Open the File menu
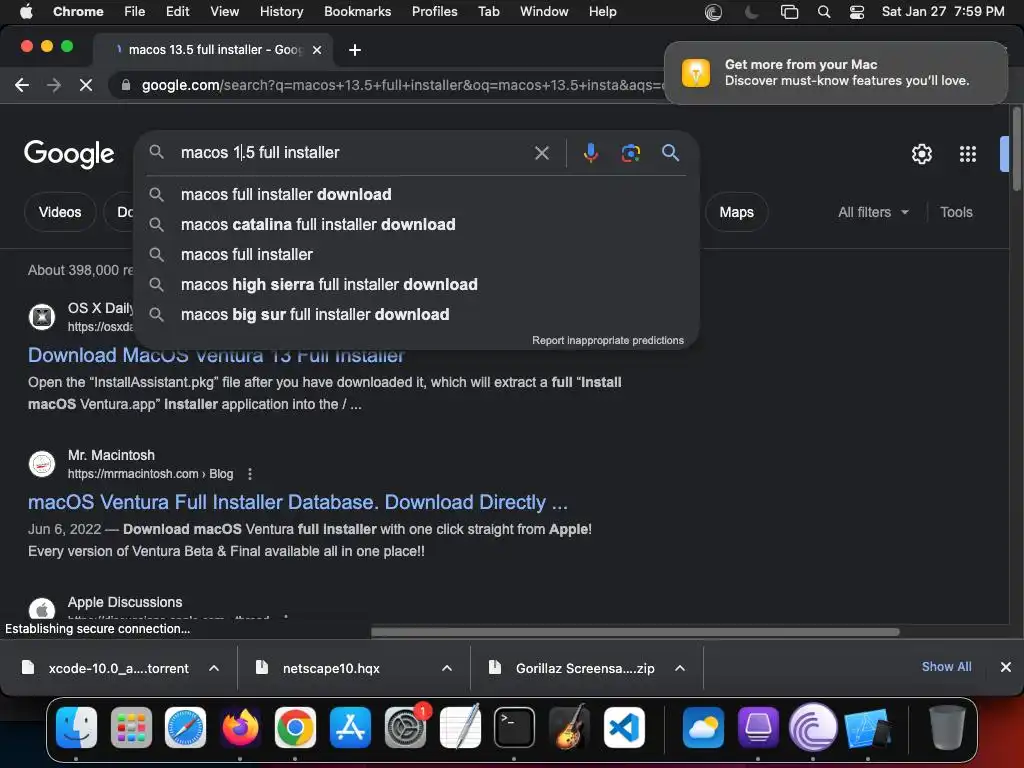Screen dimensions: 1024x768 (x=135, y=12)
